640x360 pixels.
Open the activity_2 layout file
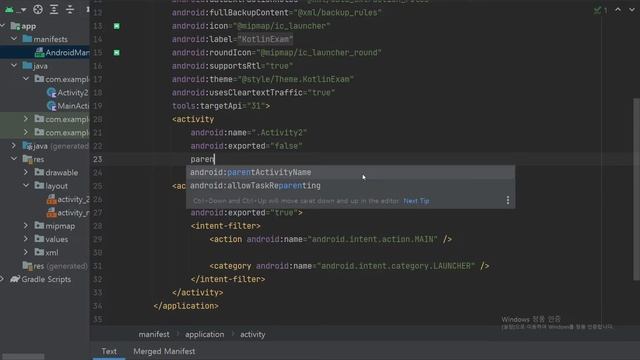[x=68, y=199]
